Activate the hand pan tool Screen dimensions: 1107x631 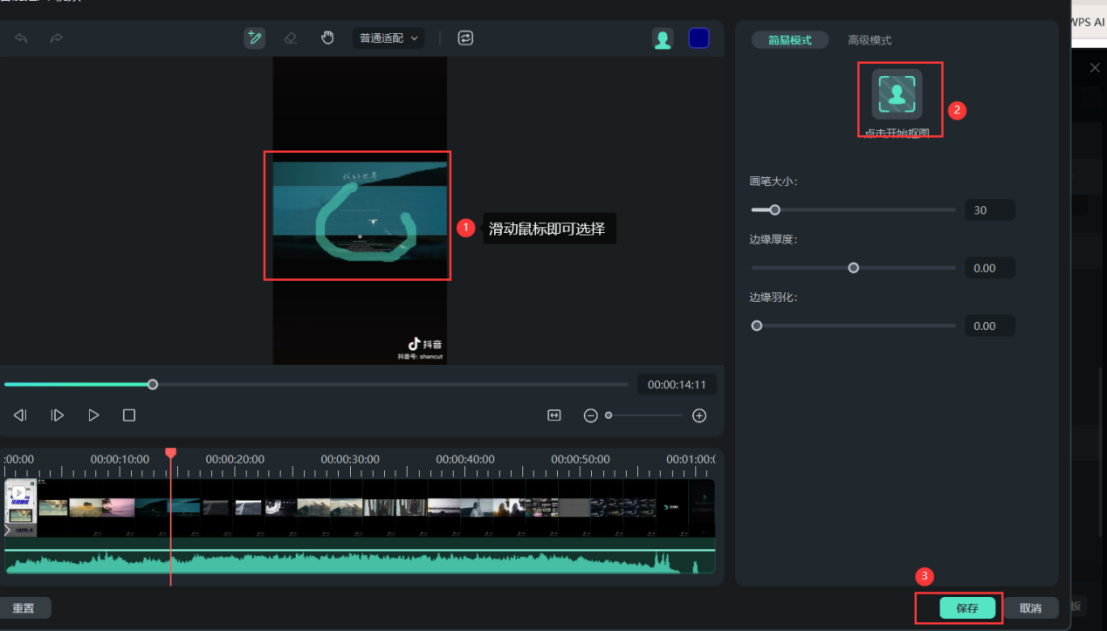click(327, 38)
